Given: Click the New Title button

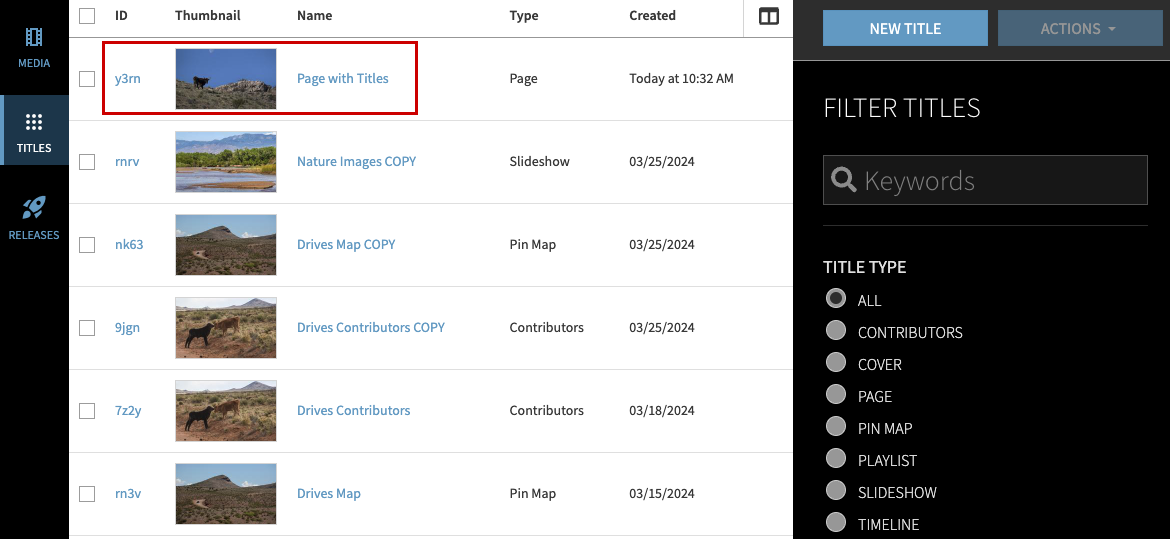Looking at the screenshot, I should (905, 29).
